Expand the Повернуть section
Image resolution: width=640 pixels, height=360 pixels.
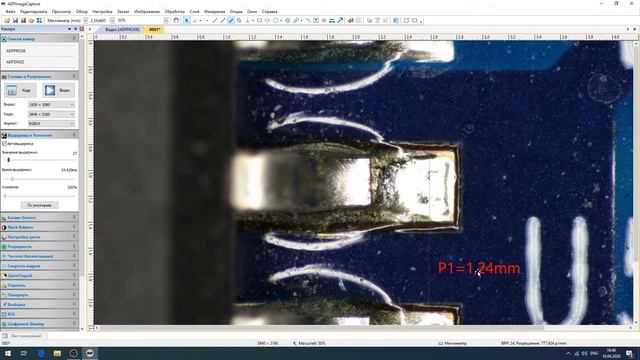[39, 295]
